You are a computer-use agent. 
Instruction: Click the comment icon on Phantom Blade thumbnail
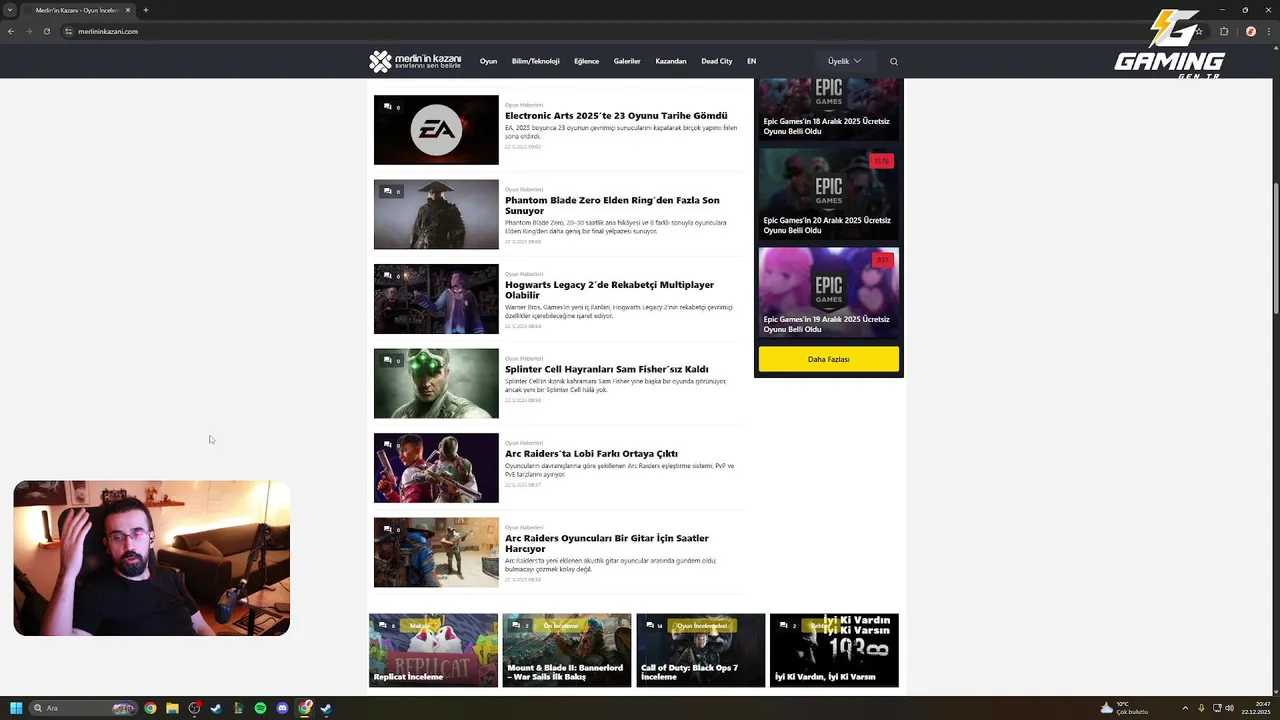[387, 191]
